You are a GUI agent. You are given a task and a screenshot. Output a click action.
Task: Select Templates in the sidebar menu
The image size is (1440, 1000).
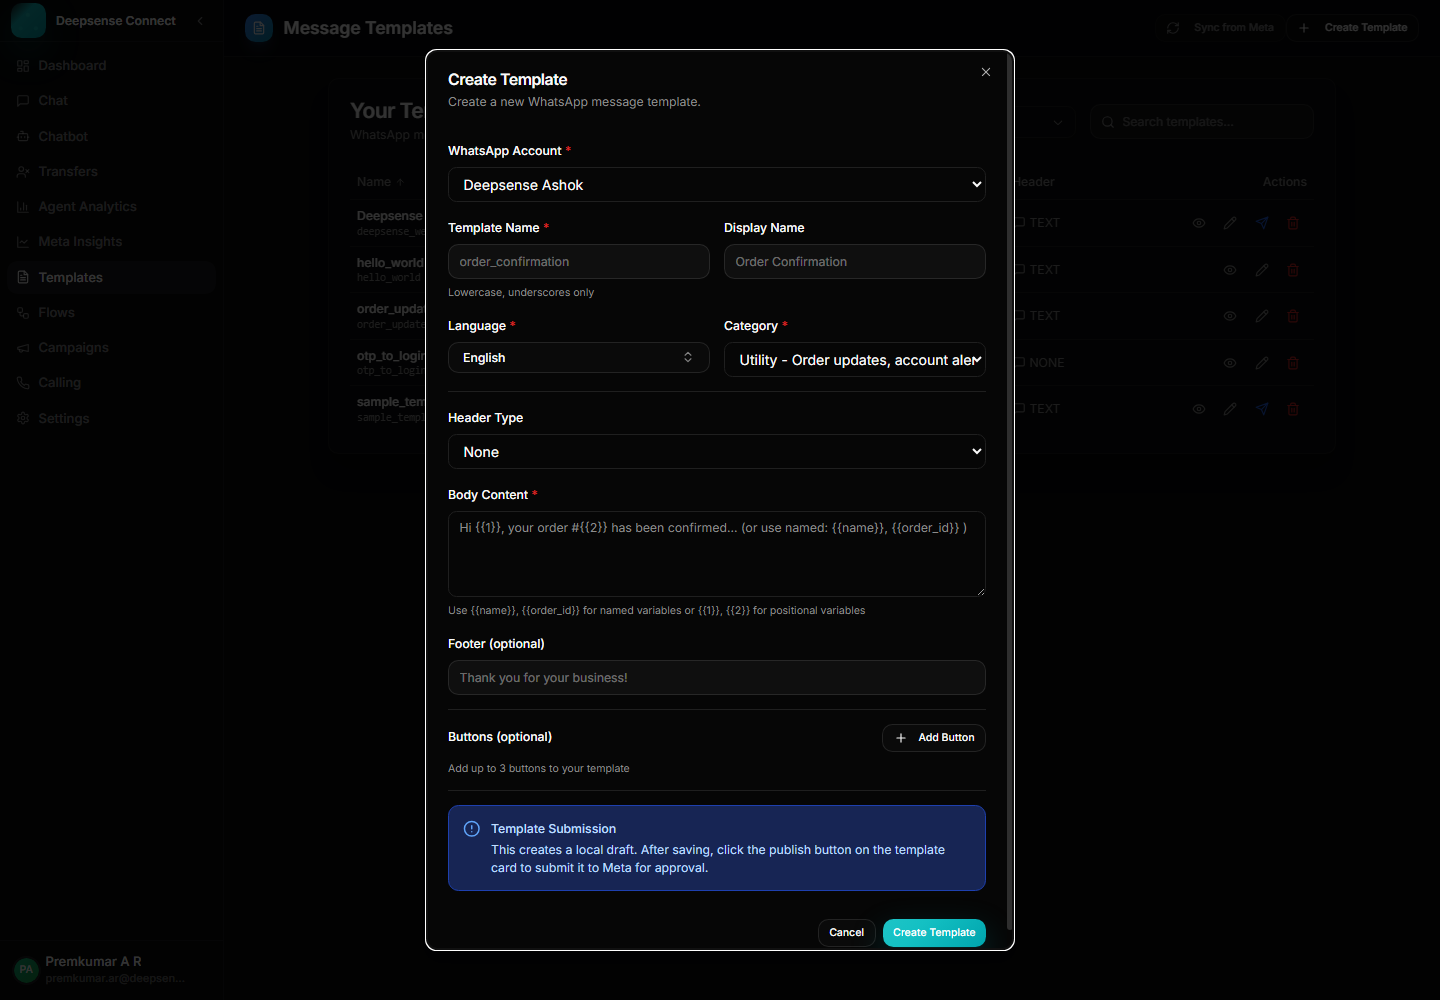(x=70, y=277)
